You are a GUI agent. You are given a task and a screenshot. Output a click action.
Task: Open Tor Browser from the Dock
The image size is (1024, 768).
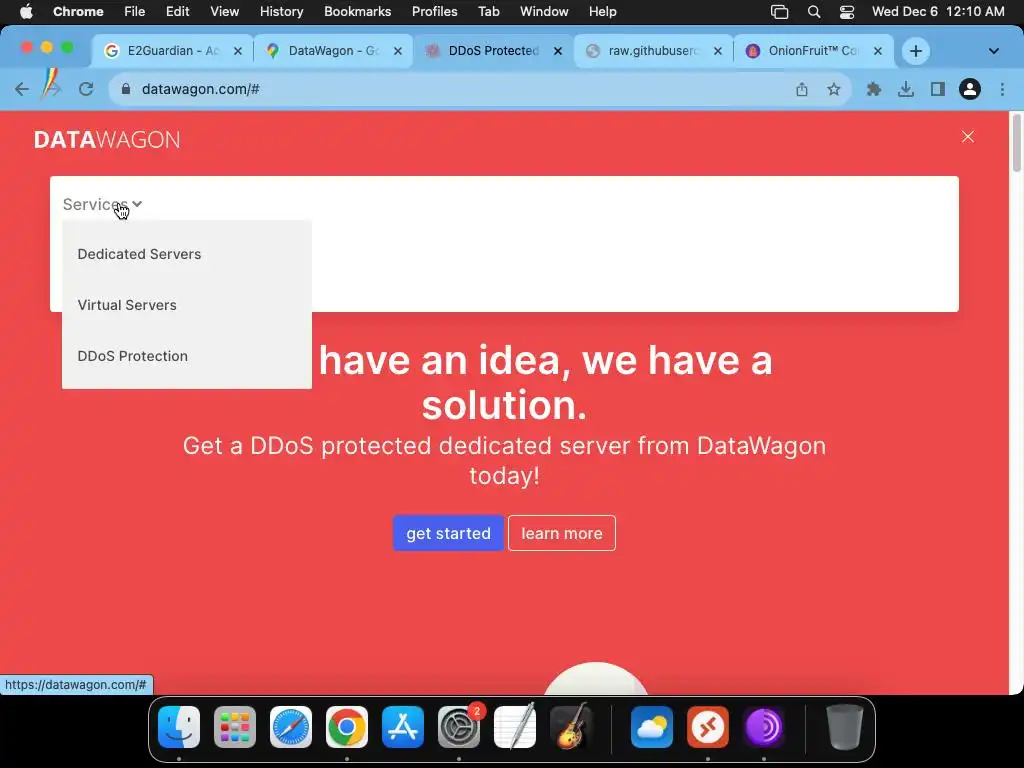[x=764, y=727]
